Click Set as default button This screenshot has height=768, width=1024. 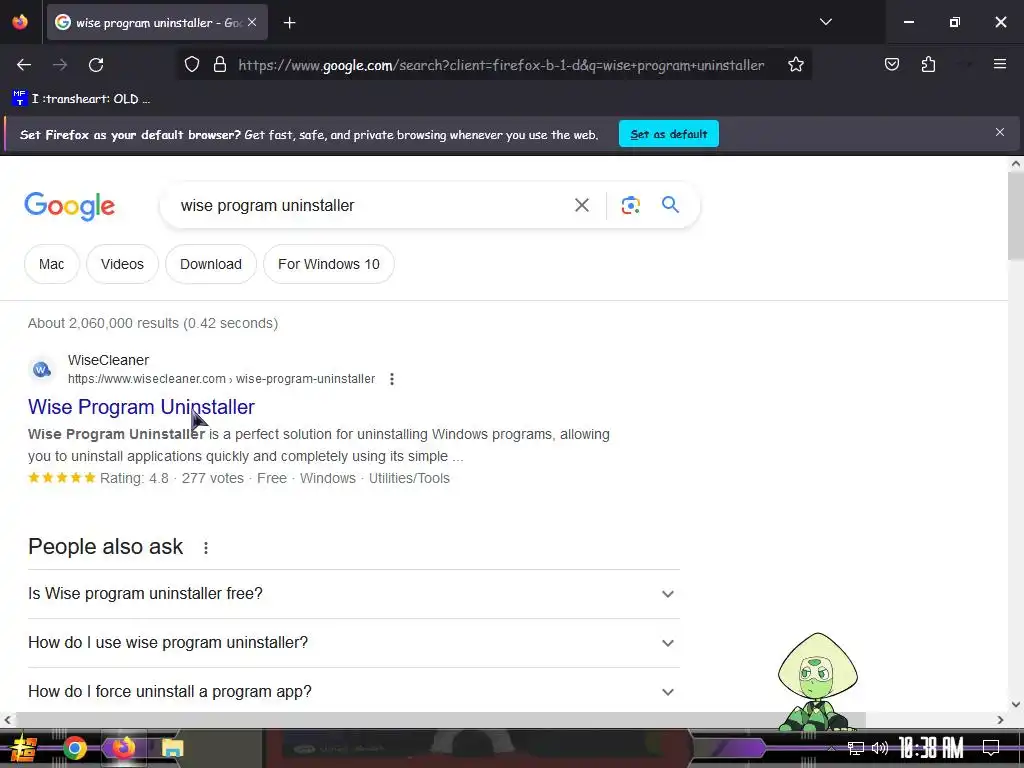(x=669, y=134)
